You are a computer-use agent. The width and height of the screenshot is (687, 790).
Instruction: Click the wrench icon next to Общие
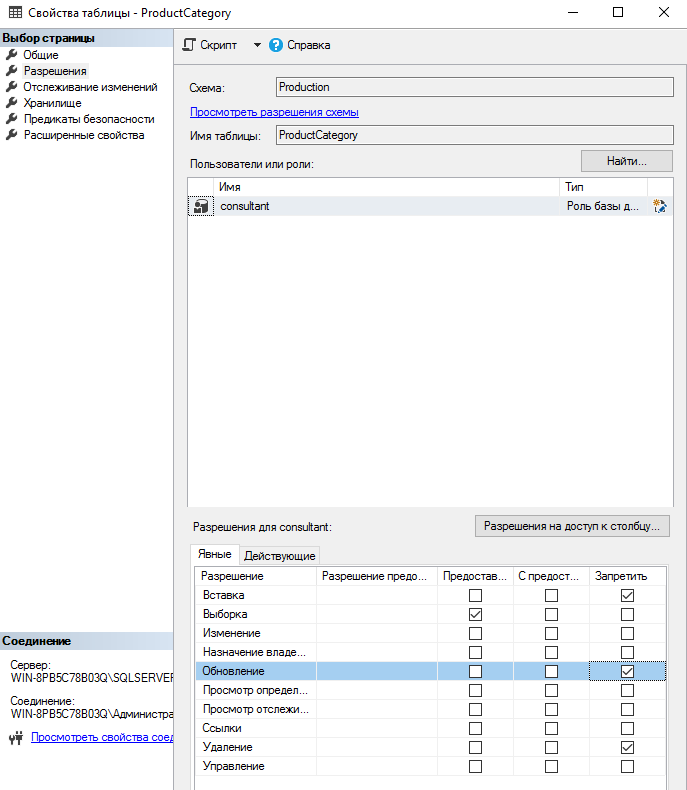[x=12, y=54]
